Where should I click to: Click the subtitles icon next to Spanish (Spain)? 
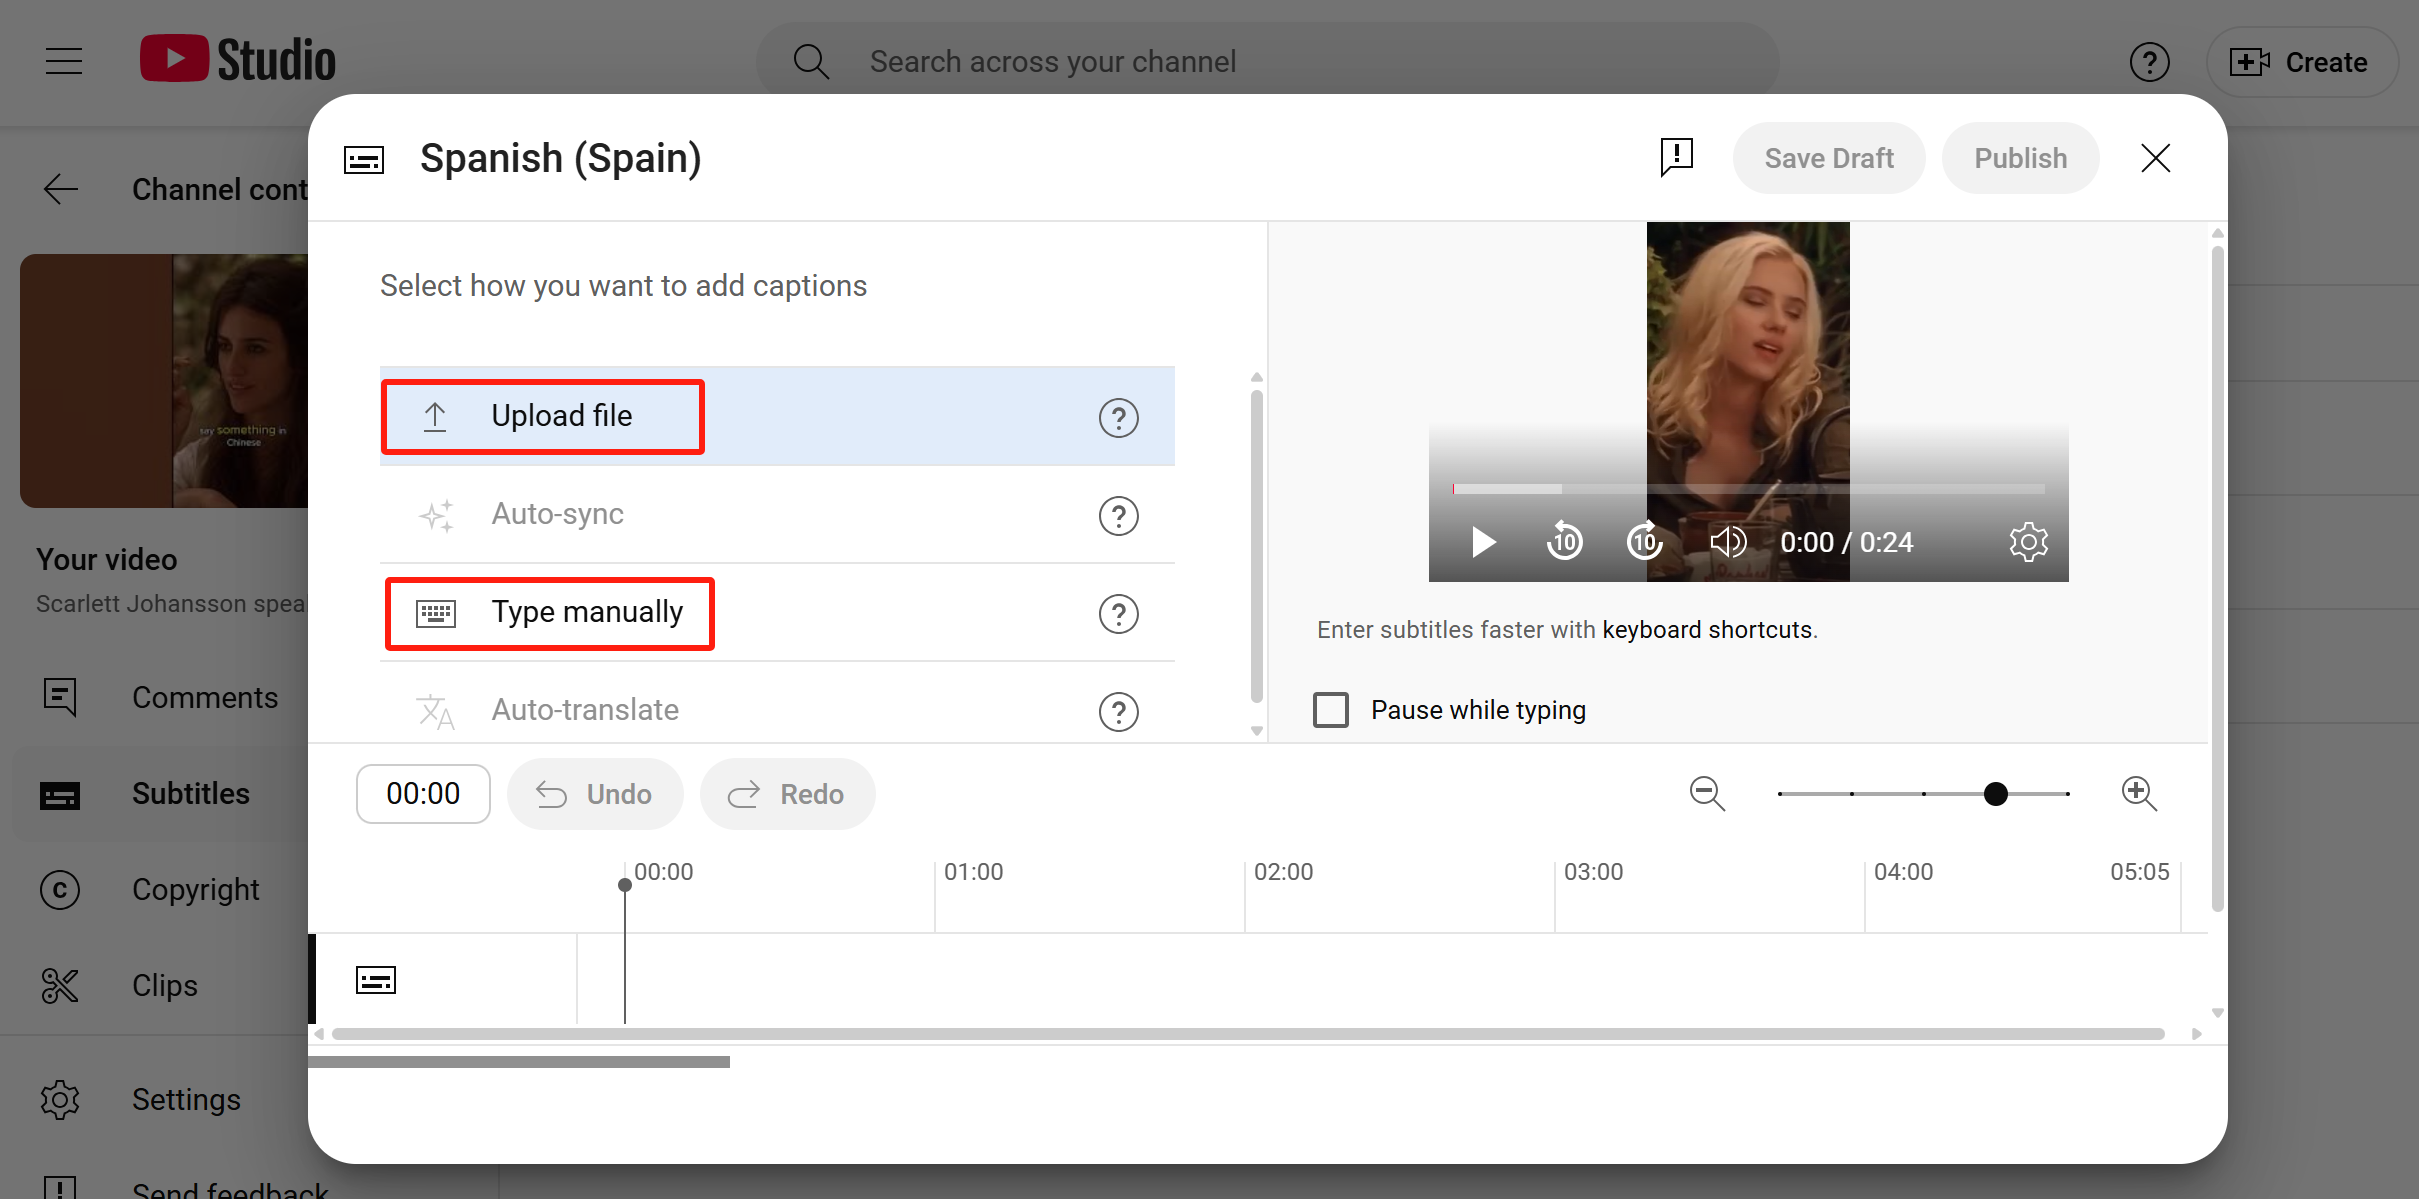point(364,160)
